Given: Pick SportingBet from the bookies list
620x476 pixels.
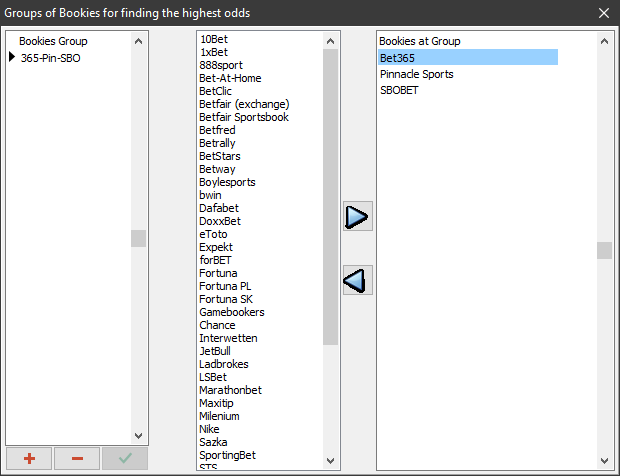Looking at the screenshot, I should coord(227,455).
